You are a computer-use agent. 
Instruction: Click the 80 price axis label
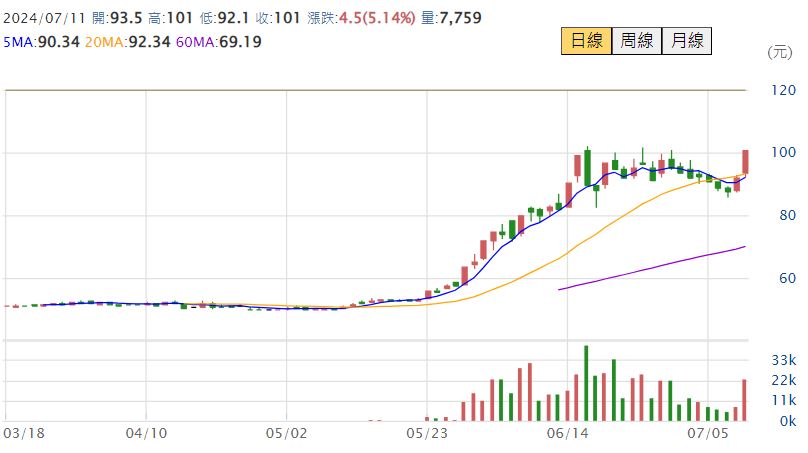787,215
